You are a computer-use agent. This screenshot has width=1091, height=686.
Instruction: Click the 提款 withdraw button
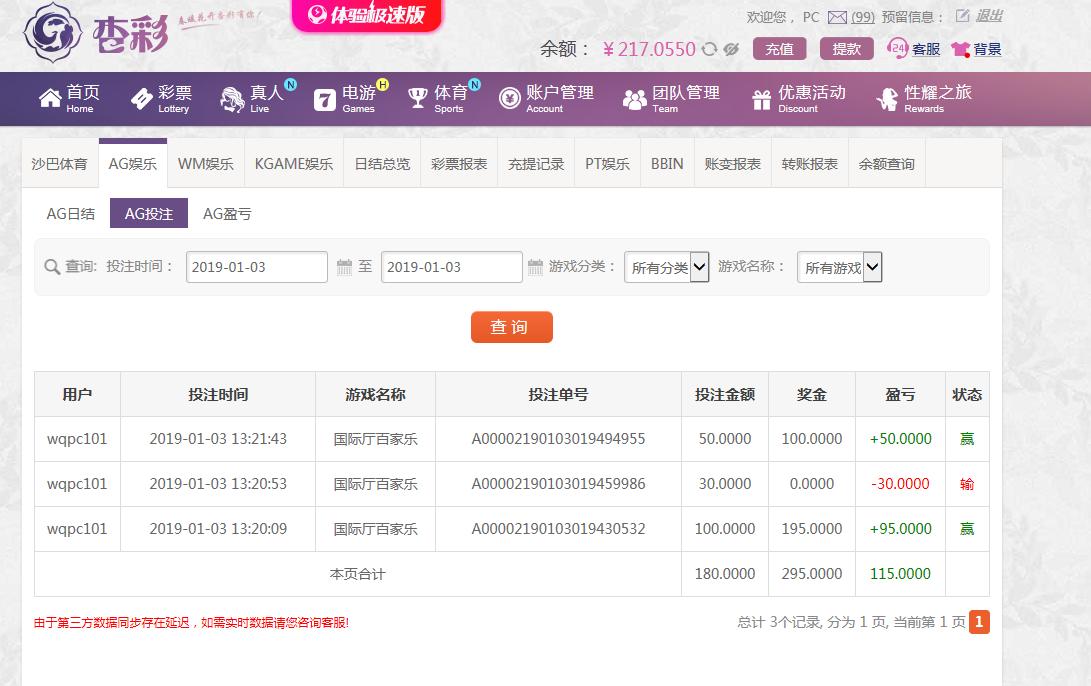846,49
